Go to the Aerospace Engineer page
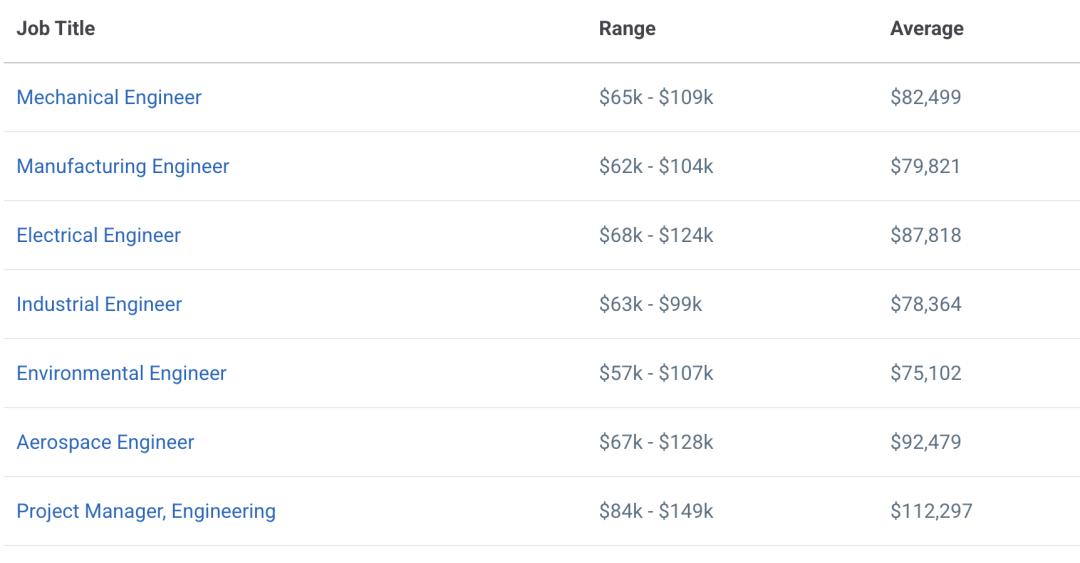1080x563 pixels. (105, 442)
